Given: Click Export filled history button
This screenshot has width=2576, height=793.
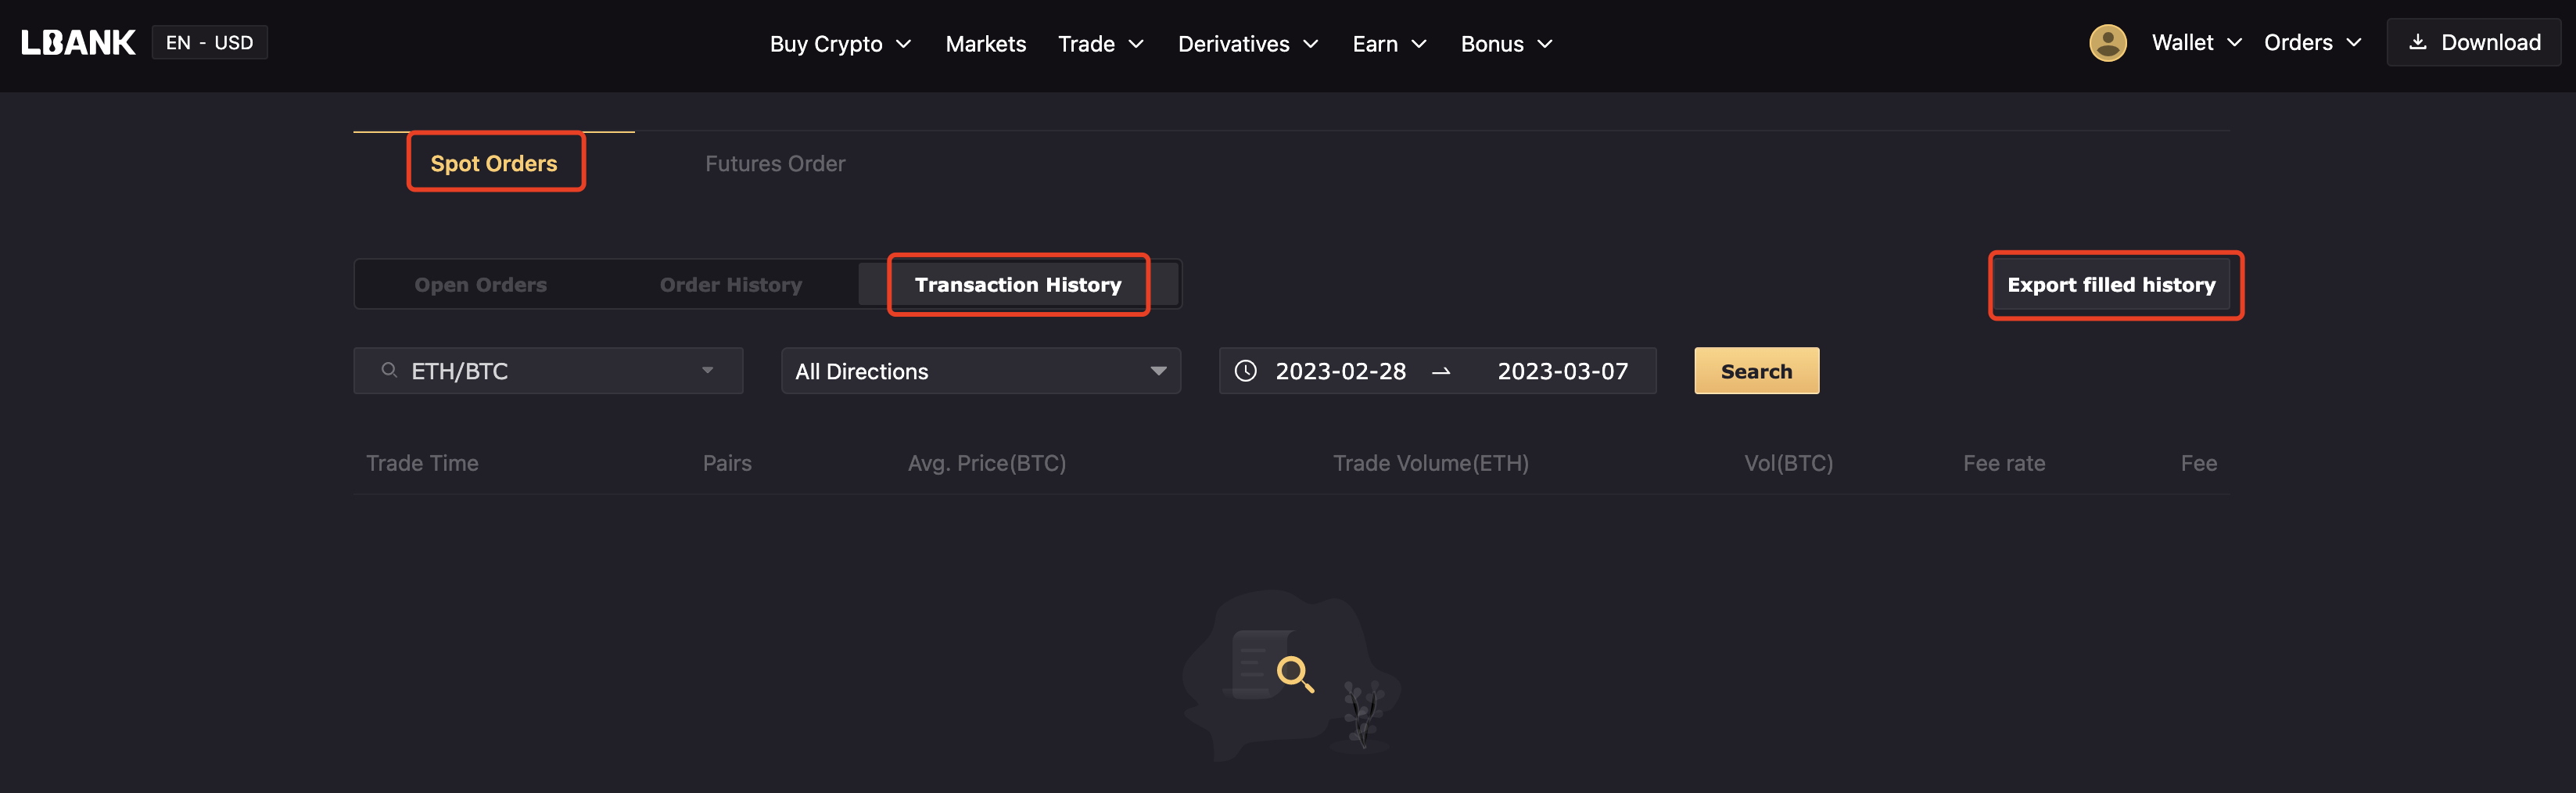Looking at the screenshot, I should (2111, 285).
